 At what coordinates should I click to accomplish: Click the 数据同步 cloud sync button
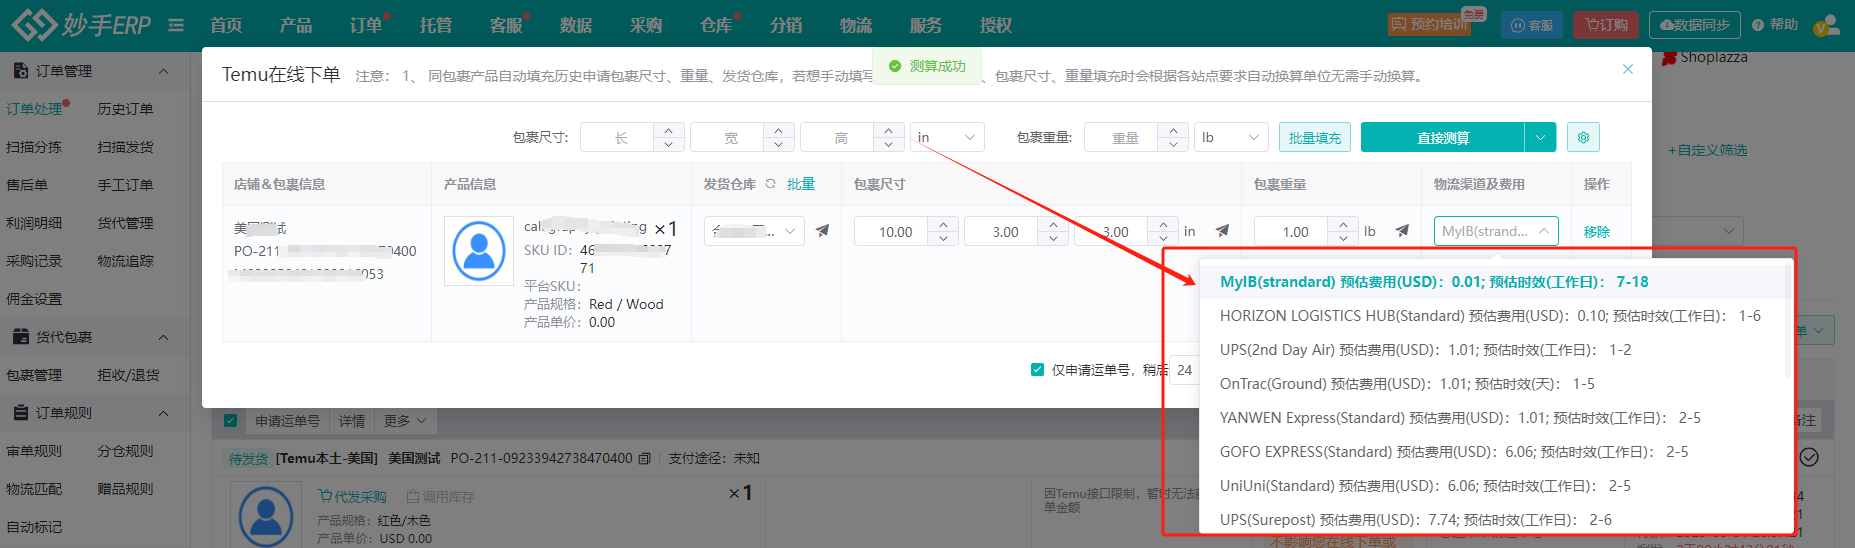1694,25
